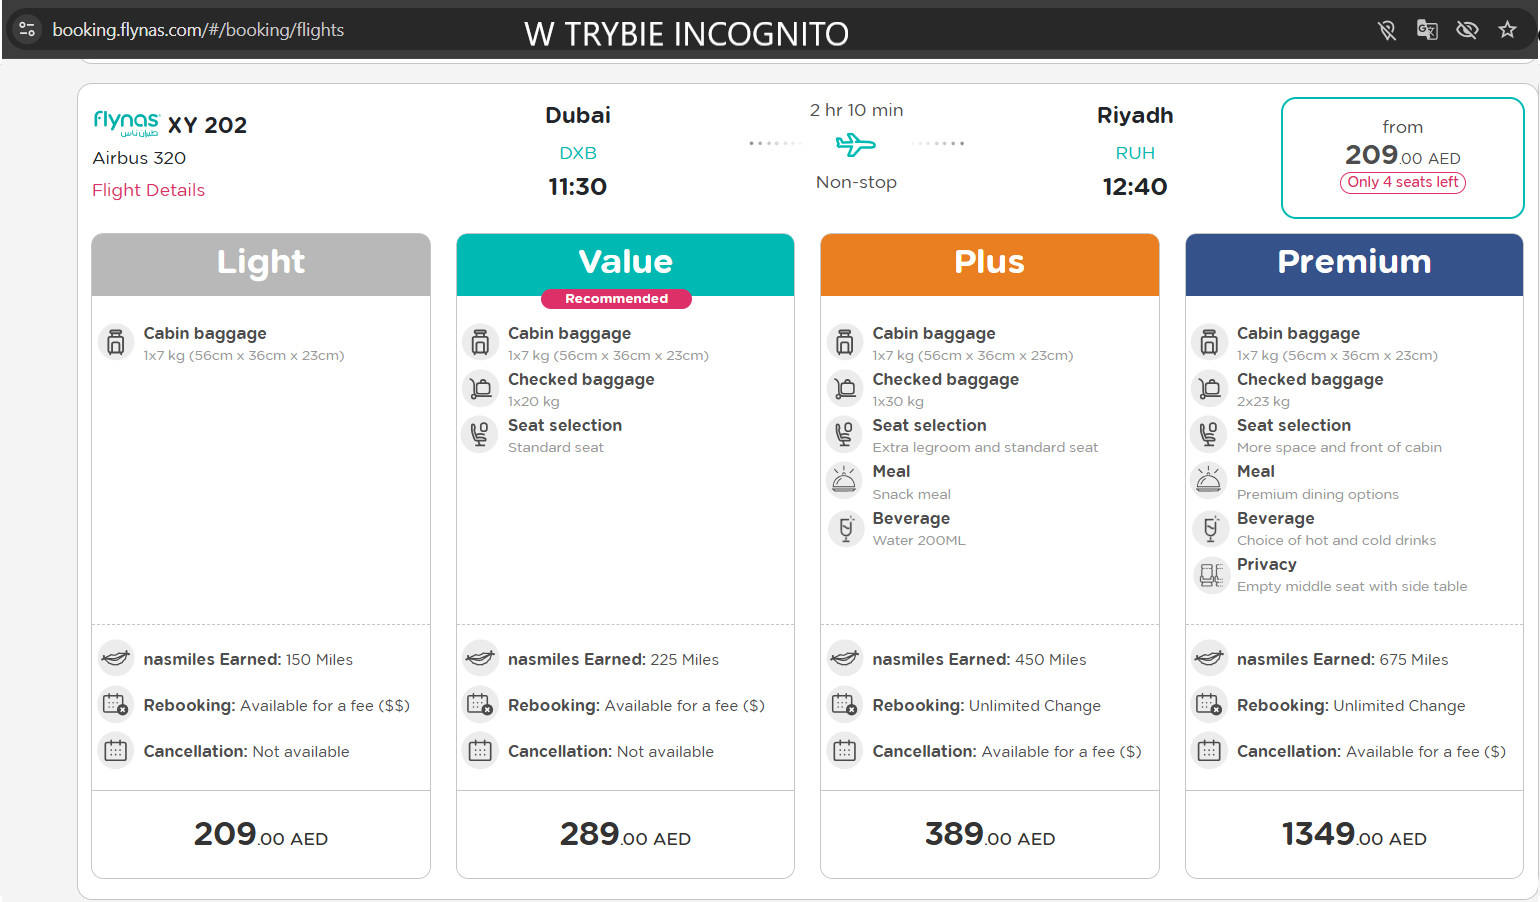1540x902 pixels.
Task: Click 'Water 200ML' beverage text
Action: pyautogui.click(x=919, y=540)
